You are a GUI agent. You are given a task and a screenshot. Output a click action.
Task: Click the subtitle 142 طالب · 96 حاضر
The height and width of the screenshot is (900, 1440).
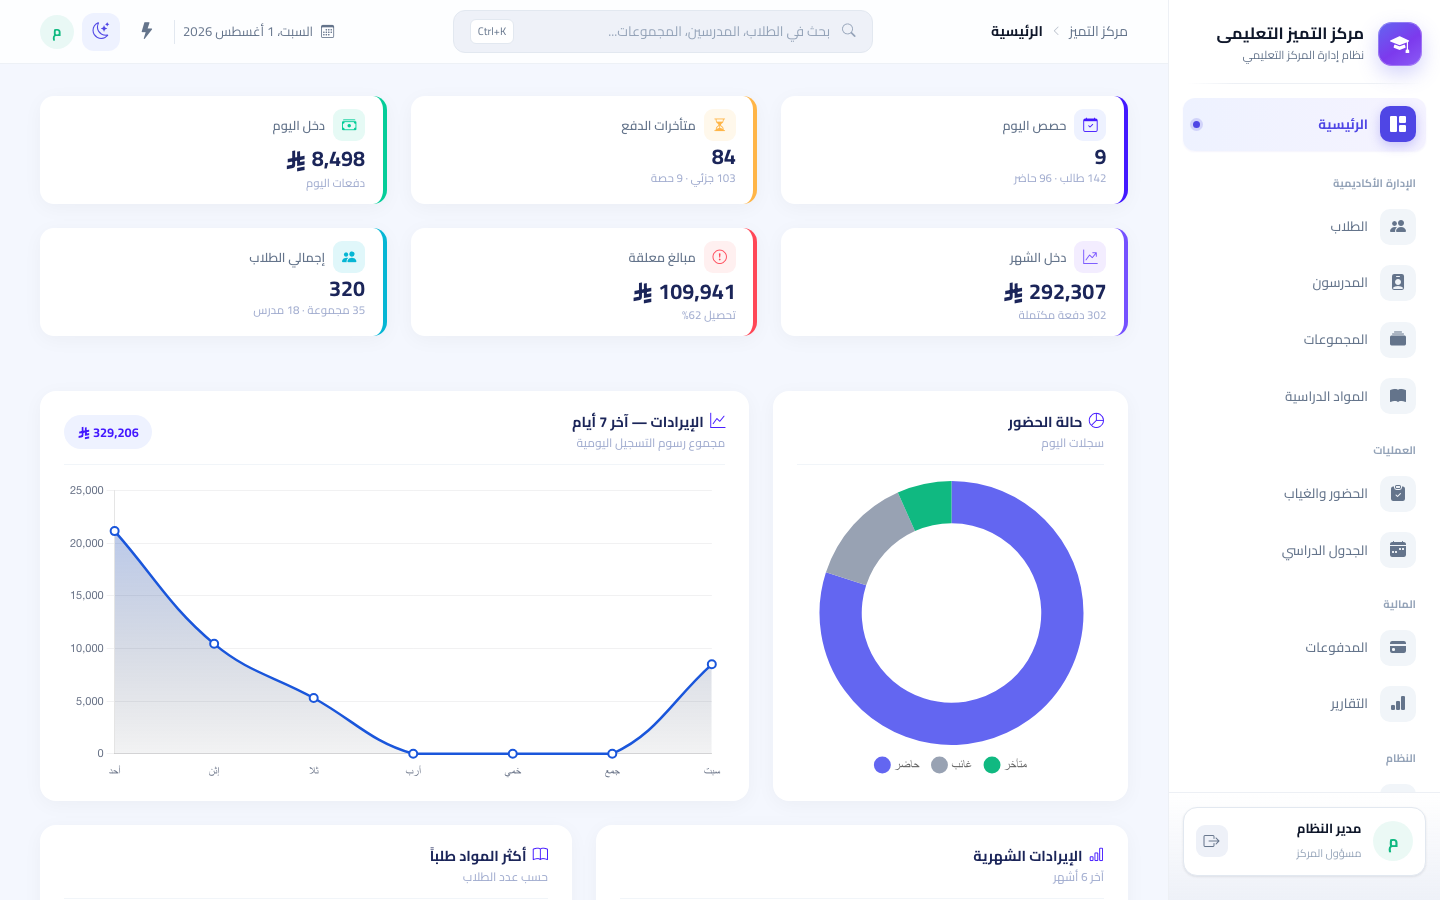[x=1060, y=178]
